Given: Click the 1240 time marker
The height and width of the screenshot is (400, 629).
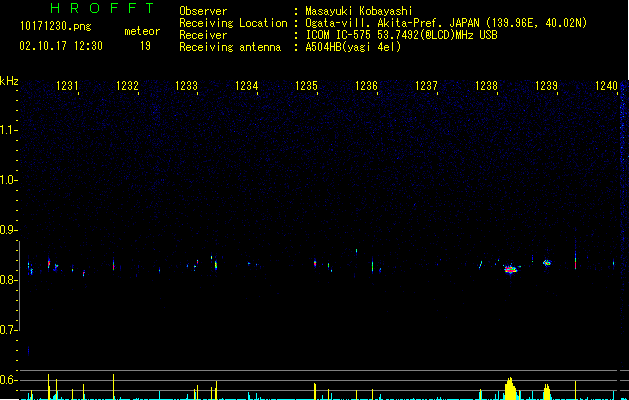Looking at the screenshot, I should (x=606, y=86).
